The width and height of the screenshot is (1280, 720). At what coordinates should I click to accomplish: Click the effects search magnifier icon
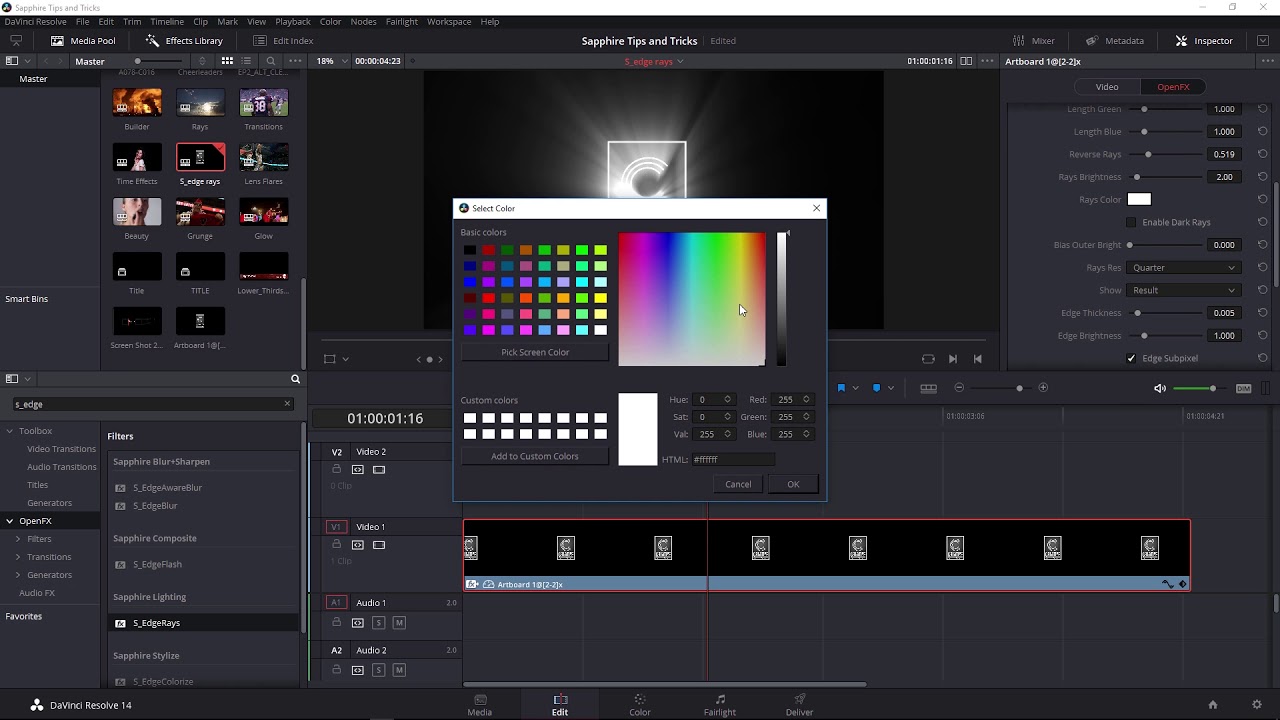(x=295, y=379)
